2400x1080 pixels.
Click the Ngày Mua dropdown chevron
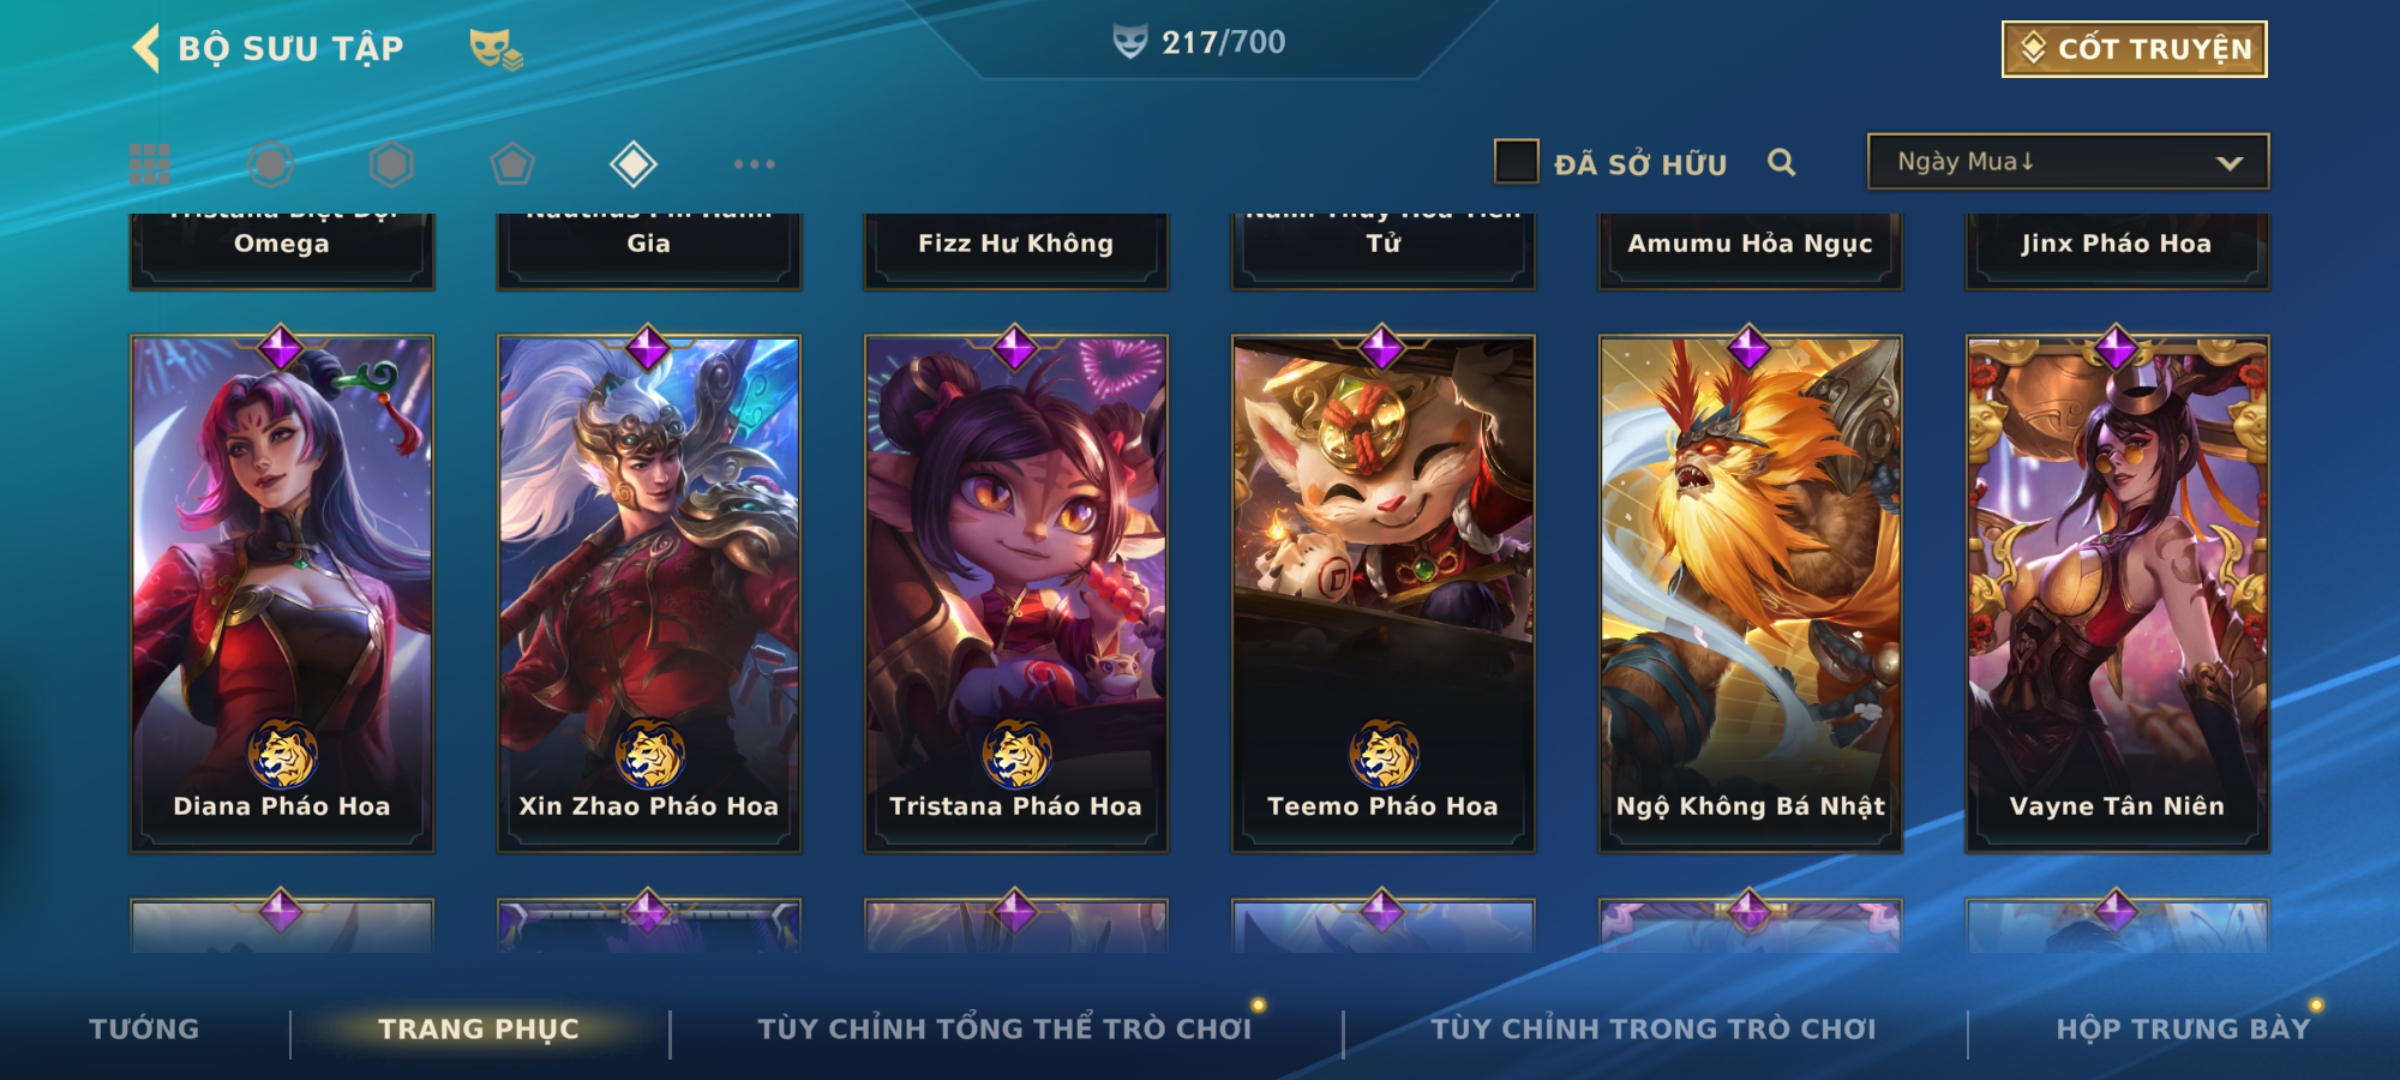(x=2229, y=164)
